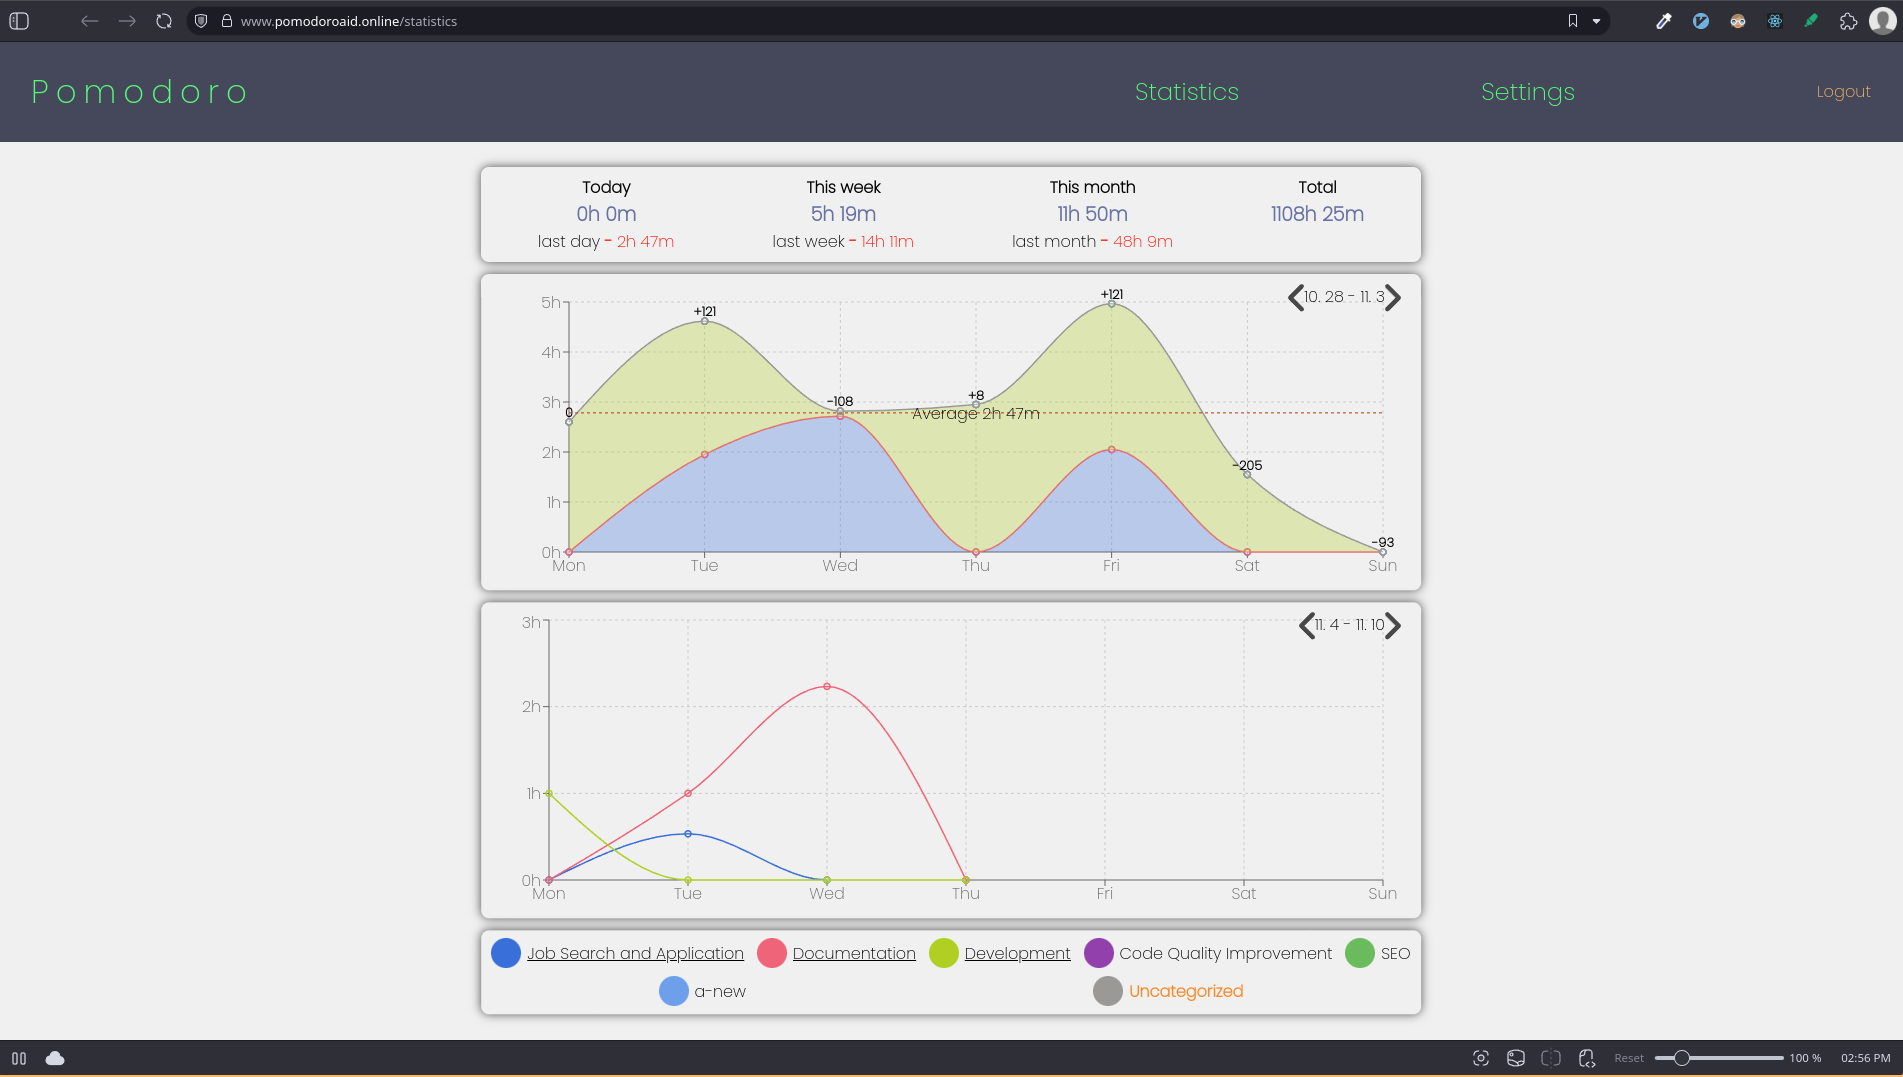Toggle the Documentation category in legend
The image size is (1903, 1077).
pyautogui.click(x=853, y=953)
